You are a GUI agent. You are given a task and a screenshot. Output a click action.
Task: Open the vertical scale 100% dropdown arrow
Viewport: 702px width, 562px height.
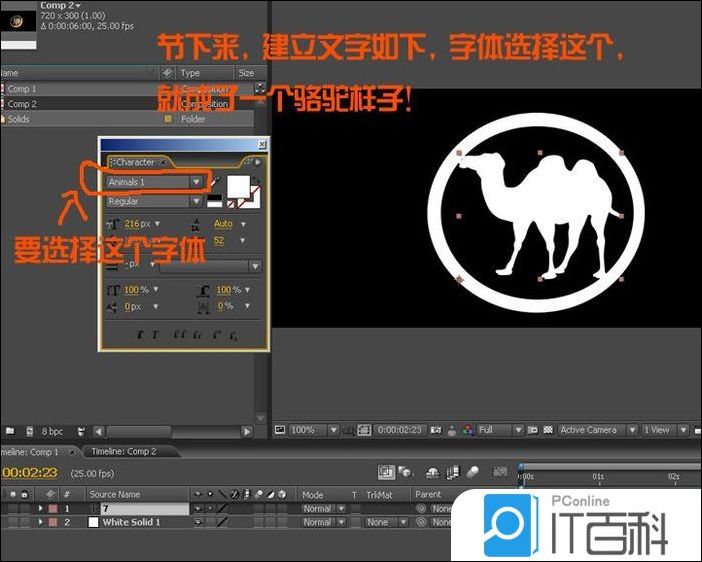(156, 290)
